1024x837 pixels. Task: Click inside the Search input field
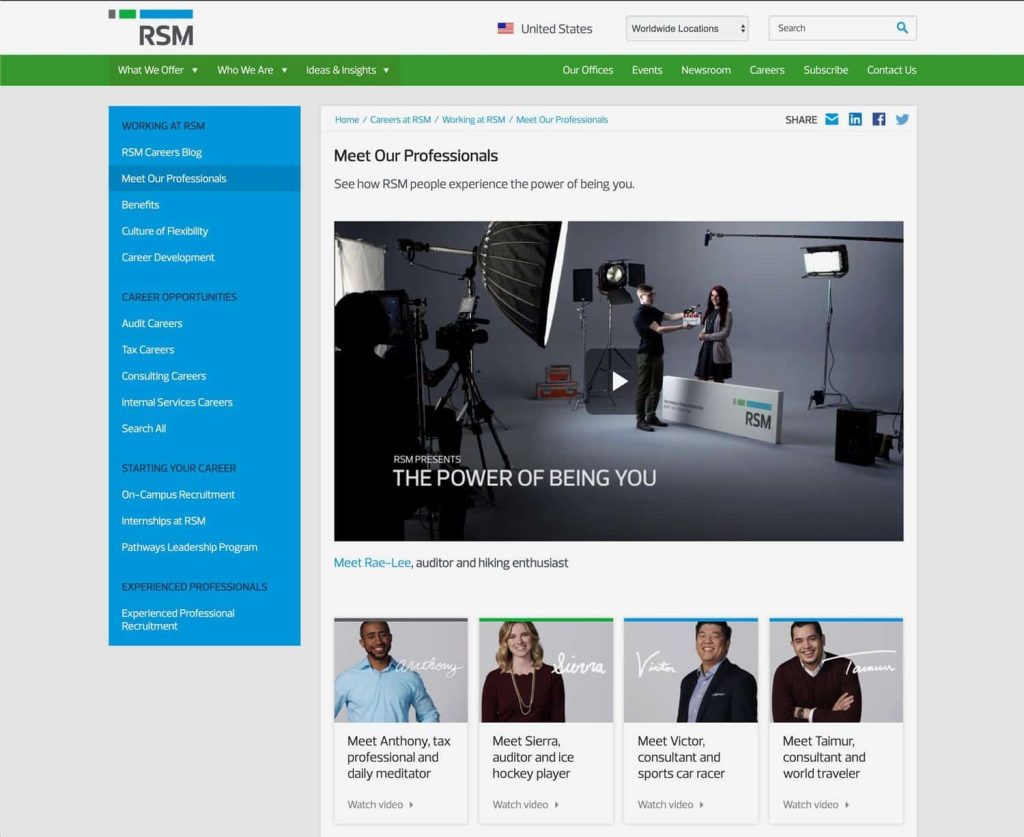(x=832, y=28)
